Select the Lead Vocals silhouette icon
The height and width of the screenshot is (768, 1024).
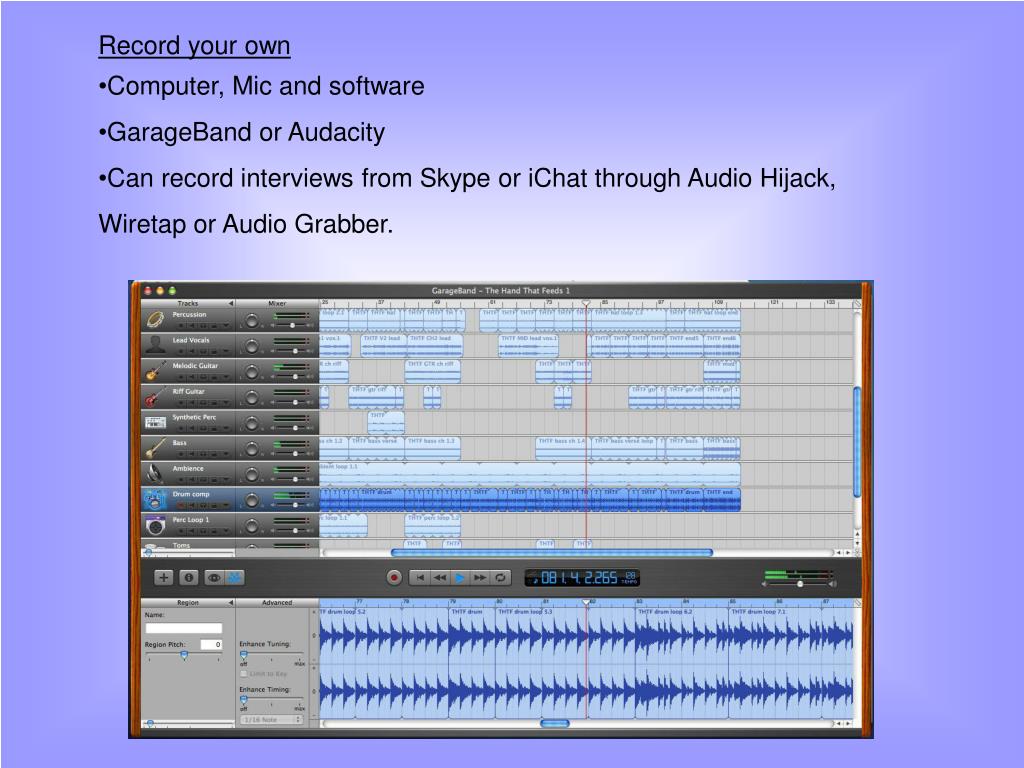click(155, 345)
